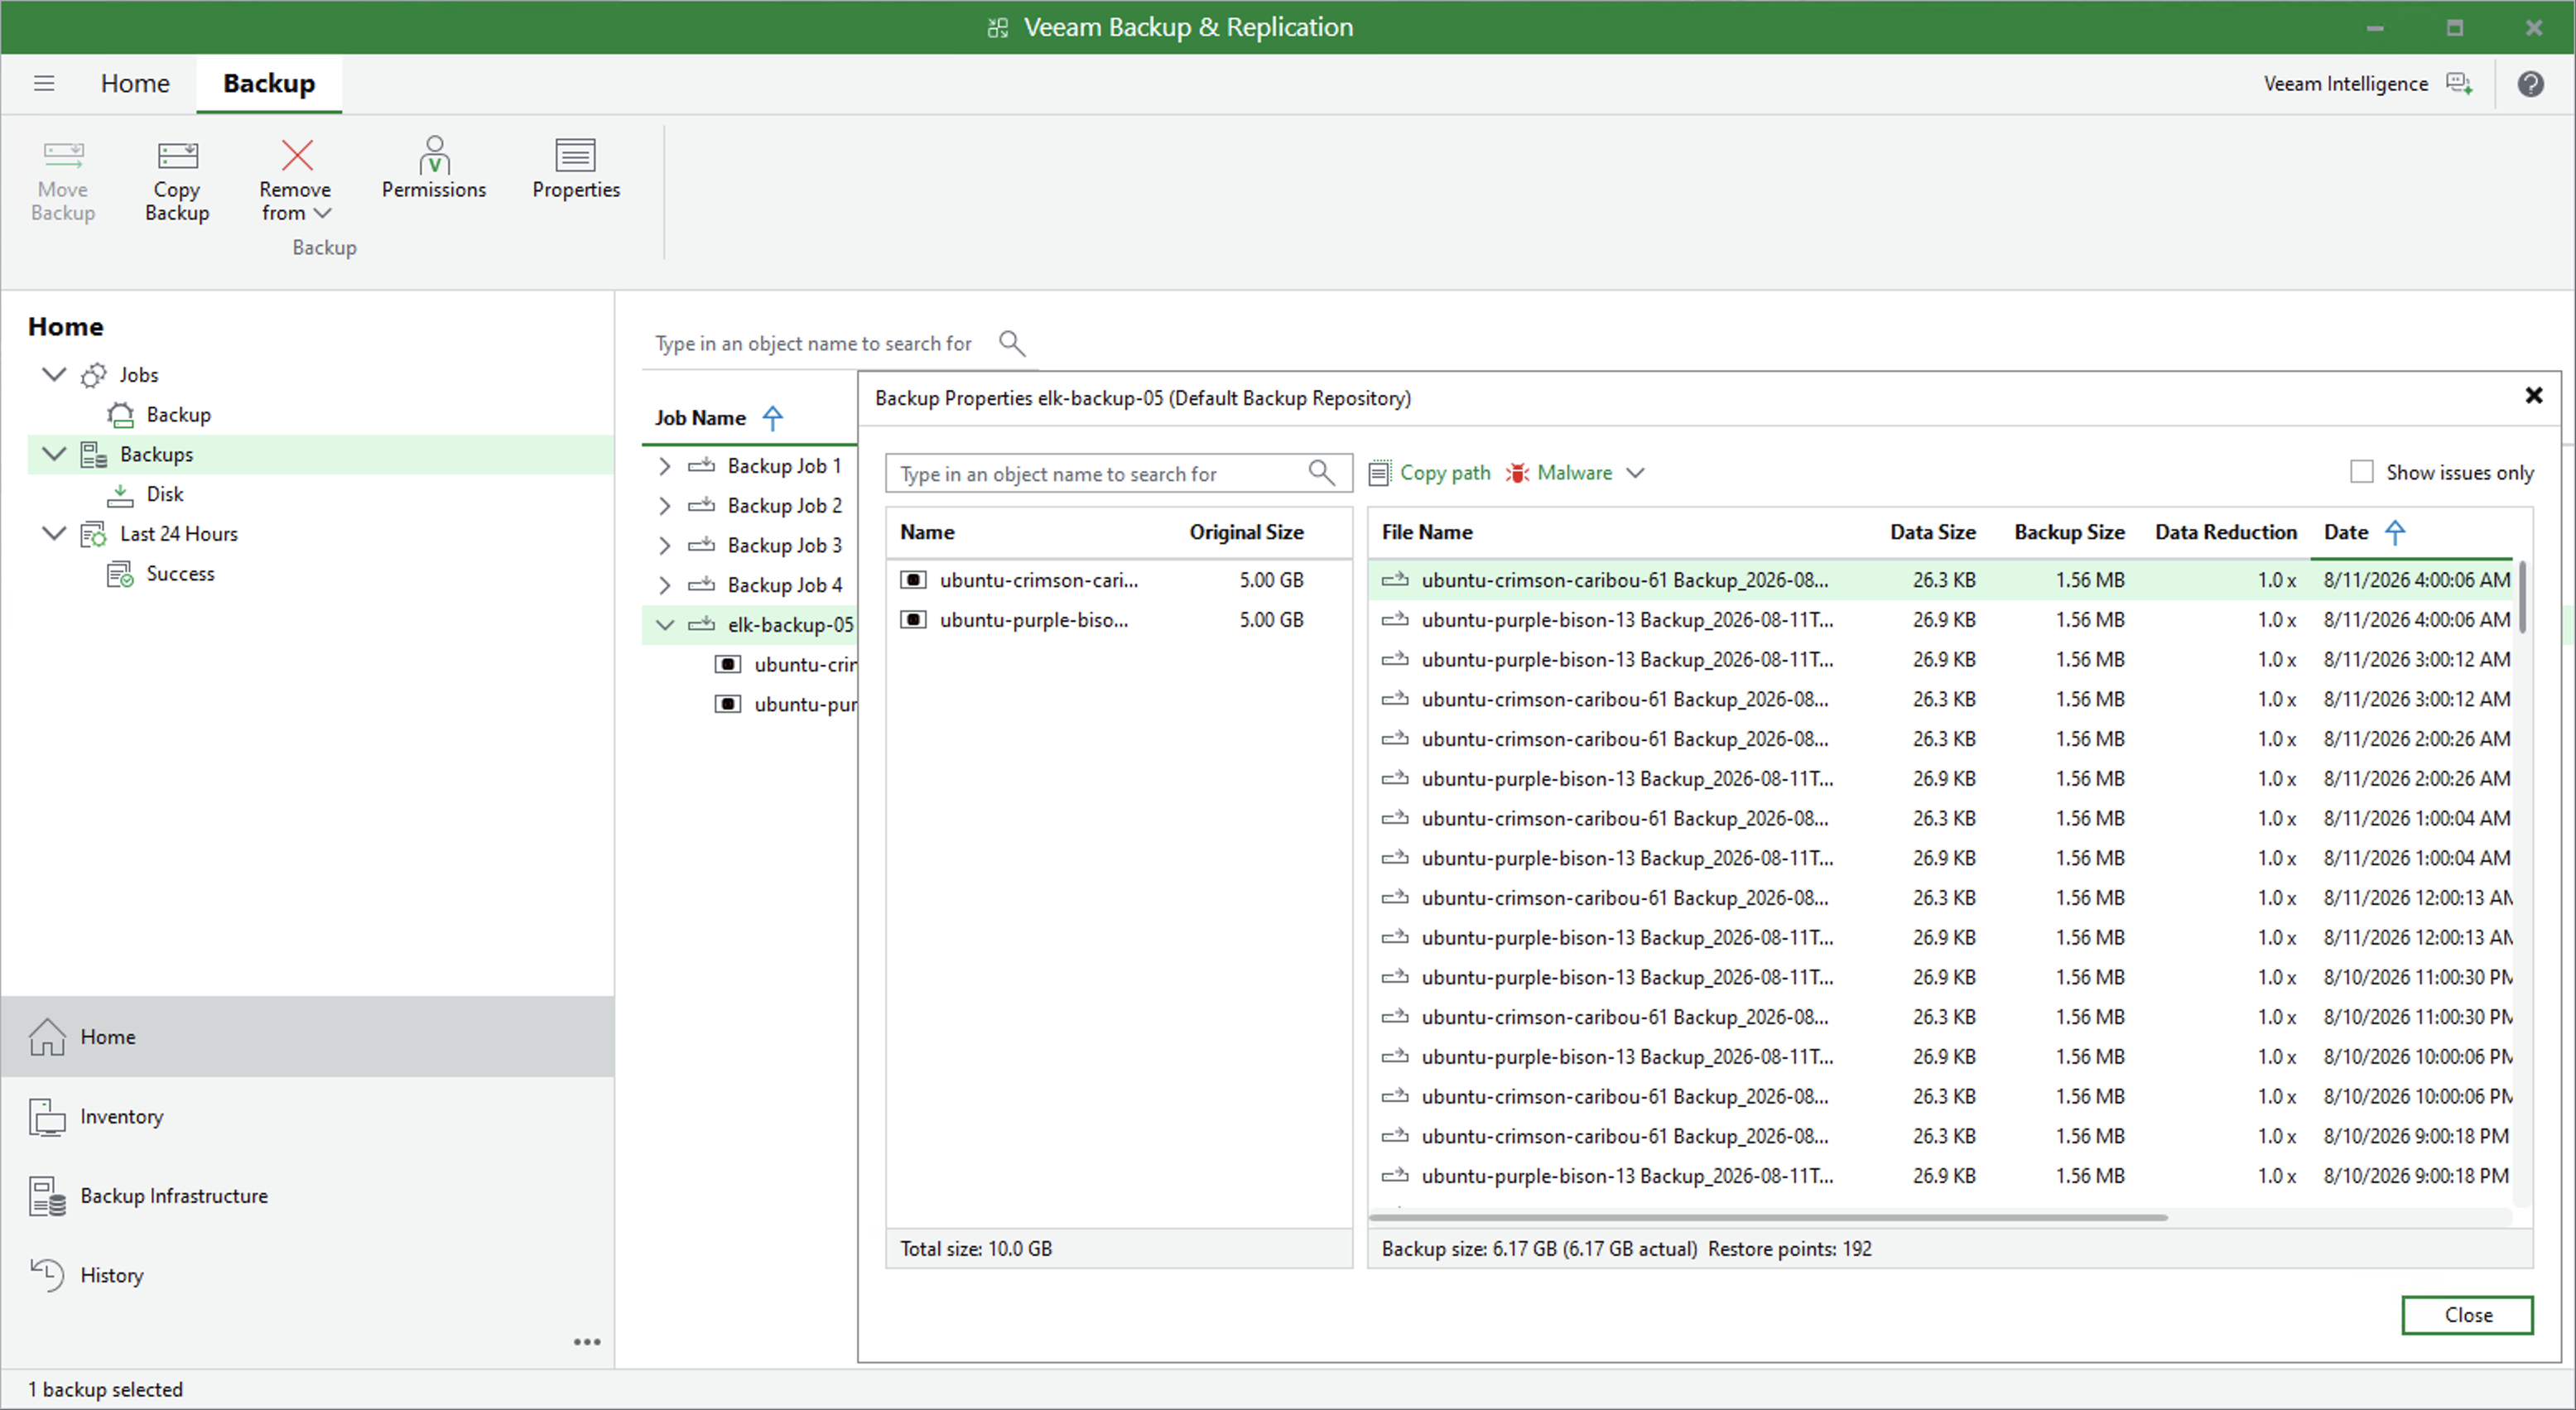Open the History clock icon
The height and width of the screenshot is (1410, 2576).
pos(47,1275)
